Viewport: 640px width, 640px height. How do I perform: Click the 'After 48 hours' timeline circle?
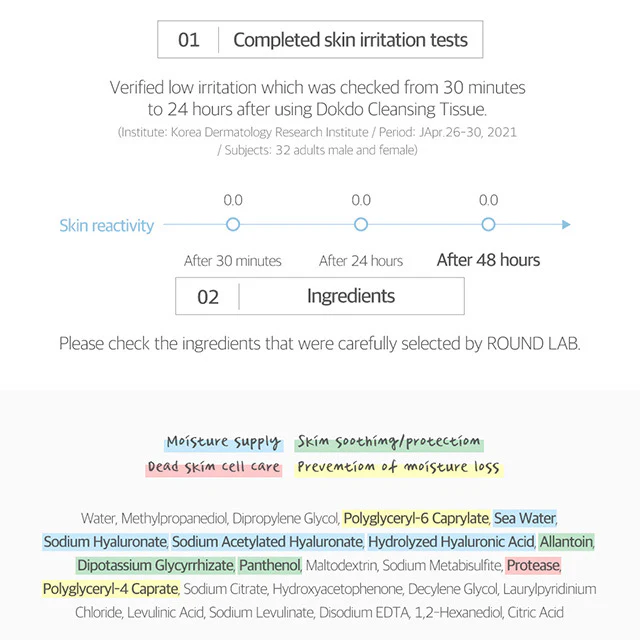pos(488,225)
